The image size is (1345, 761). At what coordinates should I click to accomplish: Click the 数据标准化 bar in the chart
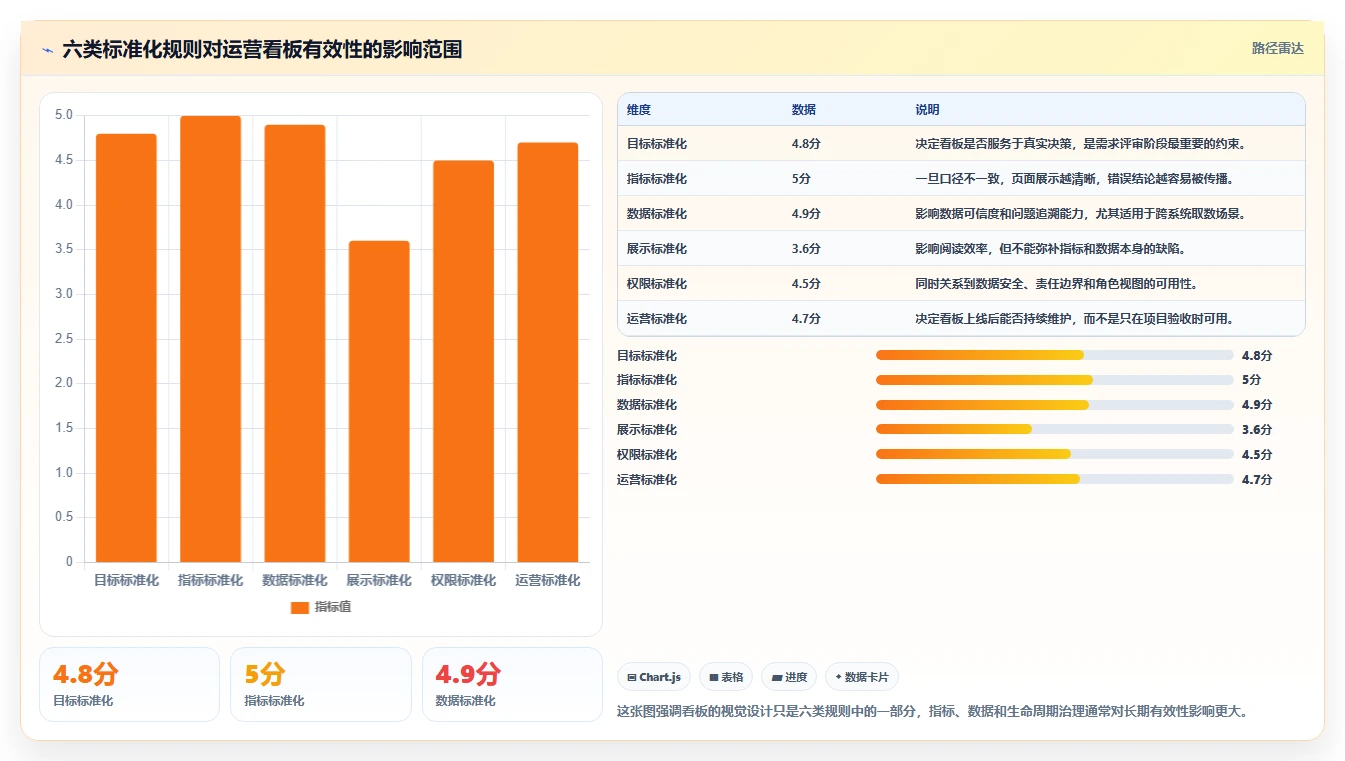(x=295, y=343)
